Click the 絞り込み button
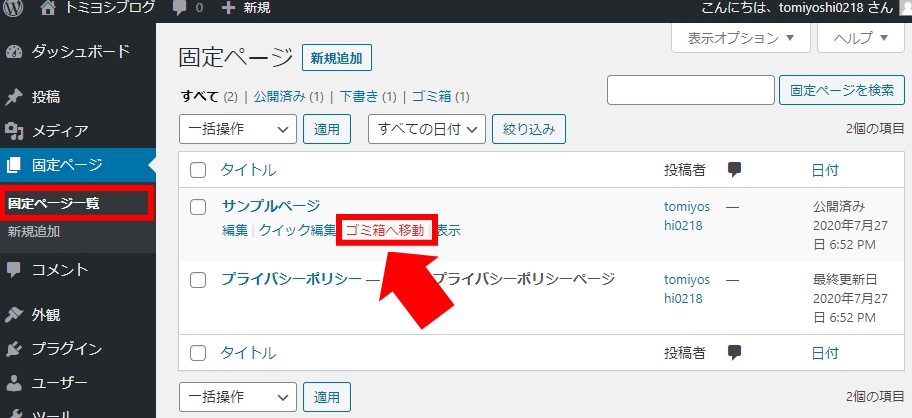The width and height of the screenshot is (912, 418). [x=529, y=129]
